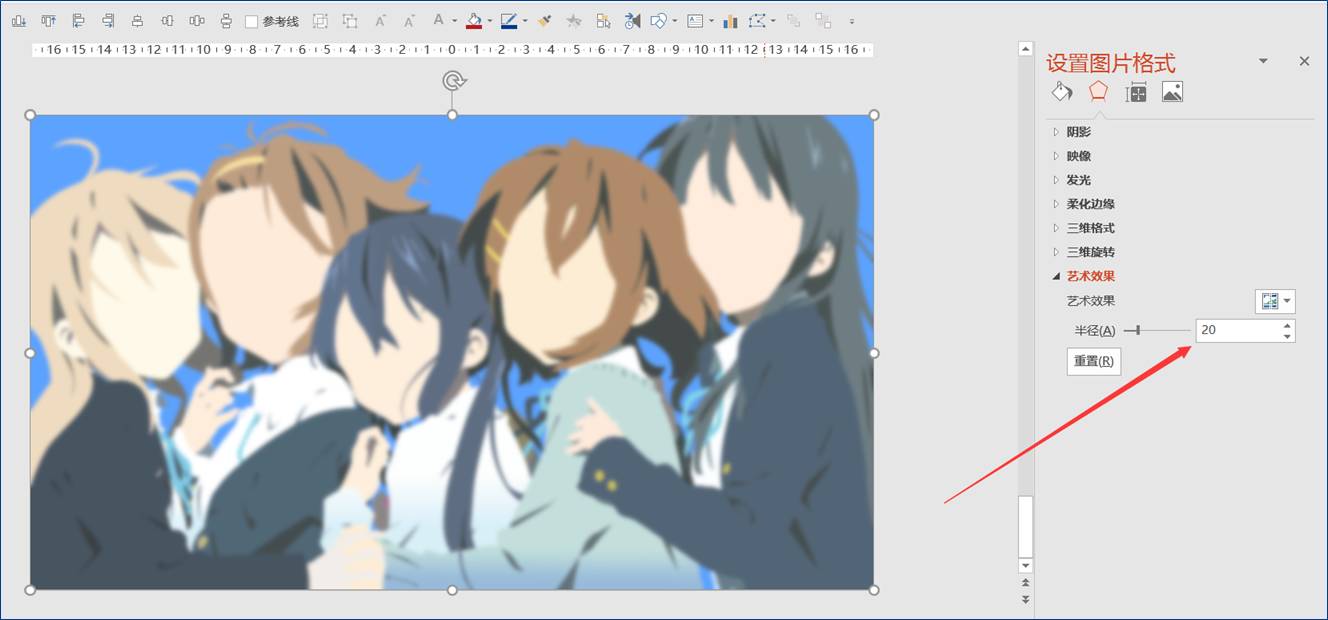This screenshot has height=620, width=1328.
Task: Open the shapes dropdown arrow
Action: pyautogui.click(x=675, y=21)
